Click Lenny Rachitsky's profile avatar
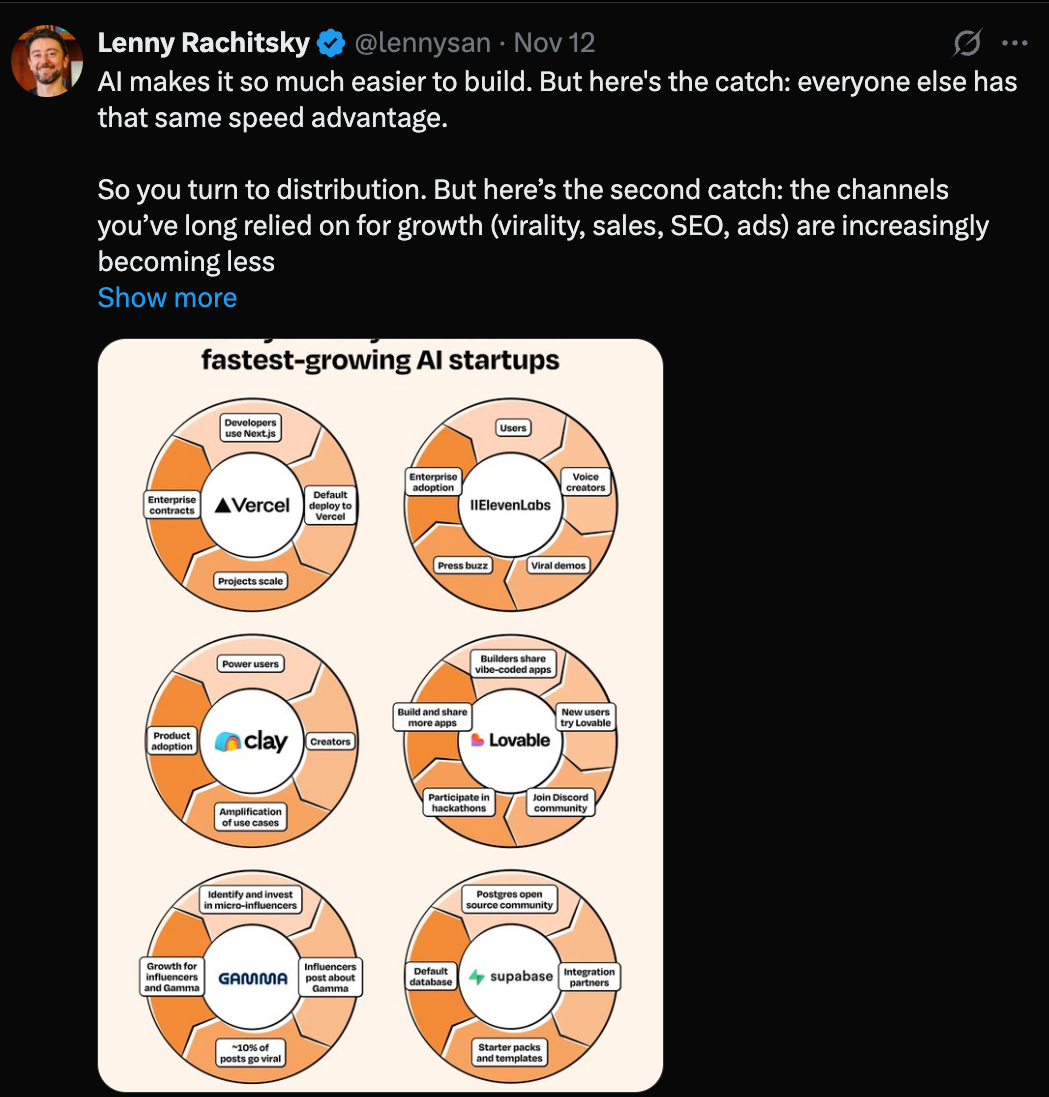 pyautogui.click(x=46, y=62)
